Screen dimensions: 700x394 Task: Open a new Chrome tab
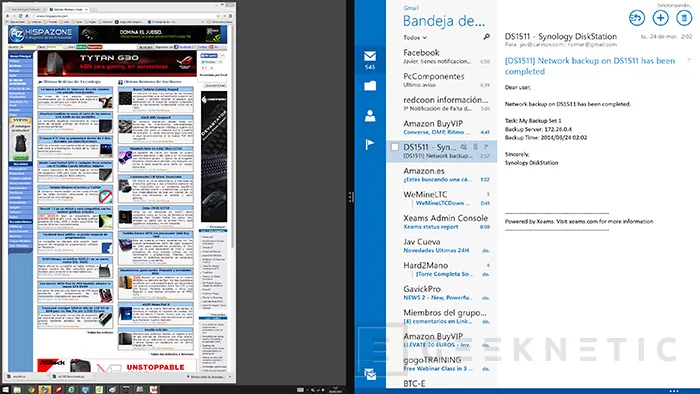click(93, 9)
